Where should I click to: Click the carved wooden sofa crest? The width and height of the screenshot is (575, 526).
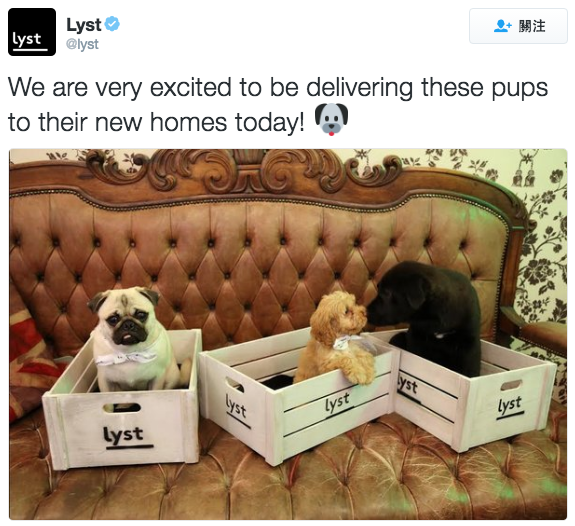coord(246,171)
